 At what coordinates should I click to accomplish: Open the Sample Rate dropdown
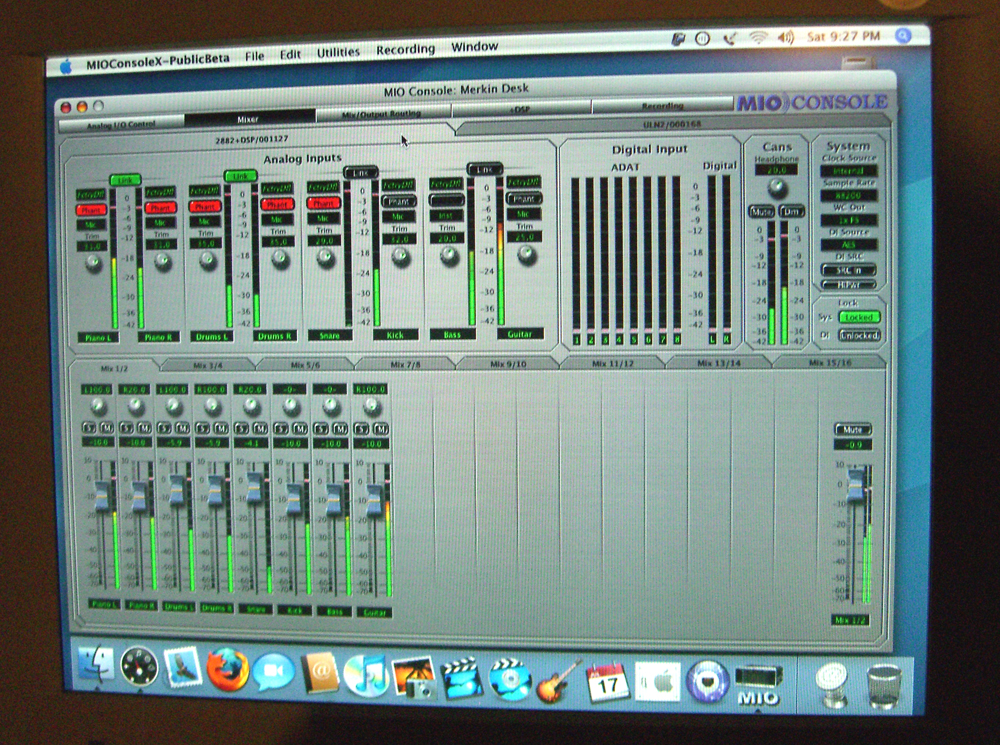848,196
